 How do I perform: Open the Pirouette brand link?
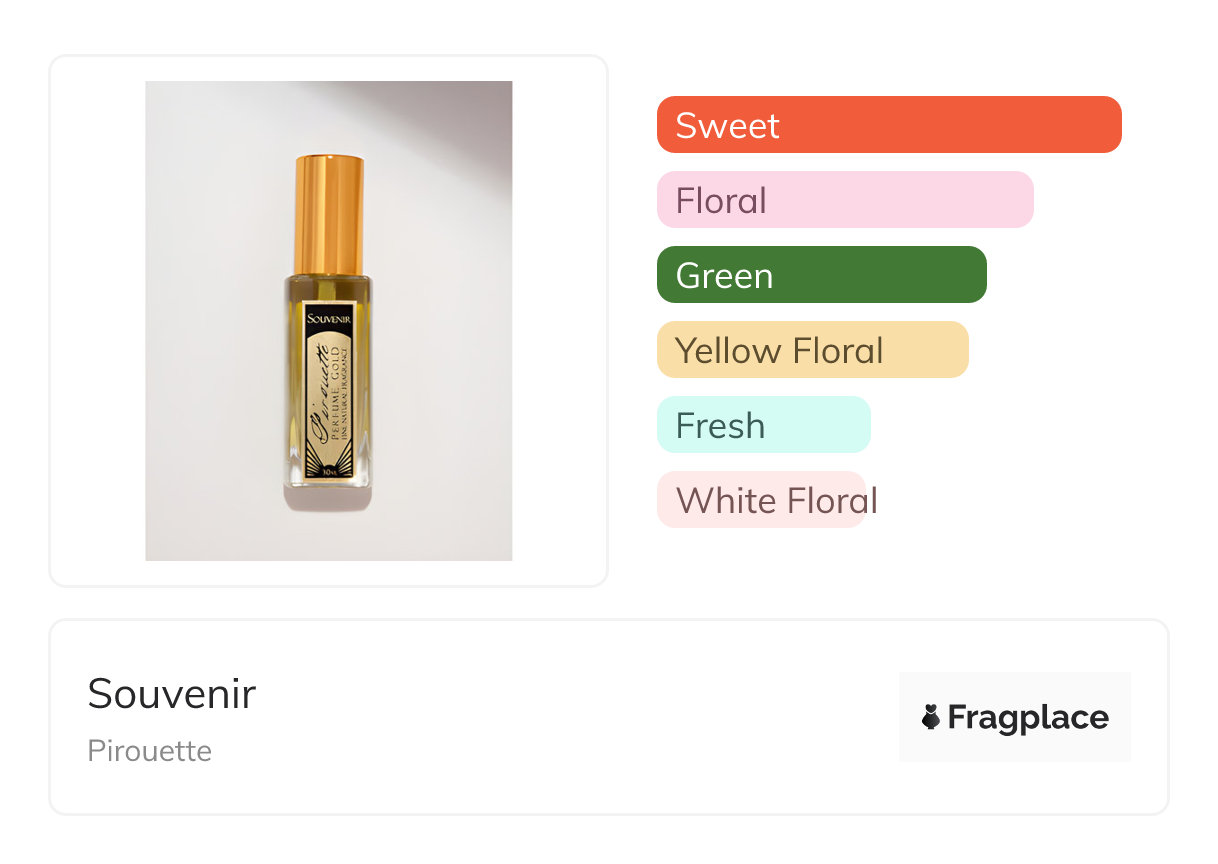point(149,751)
